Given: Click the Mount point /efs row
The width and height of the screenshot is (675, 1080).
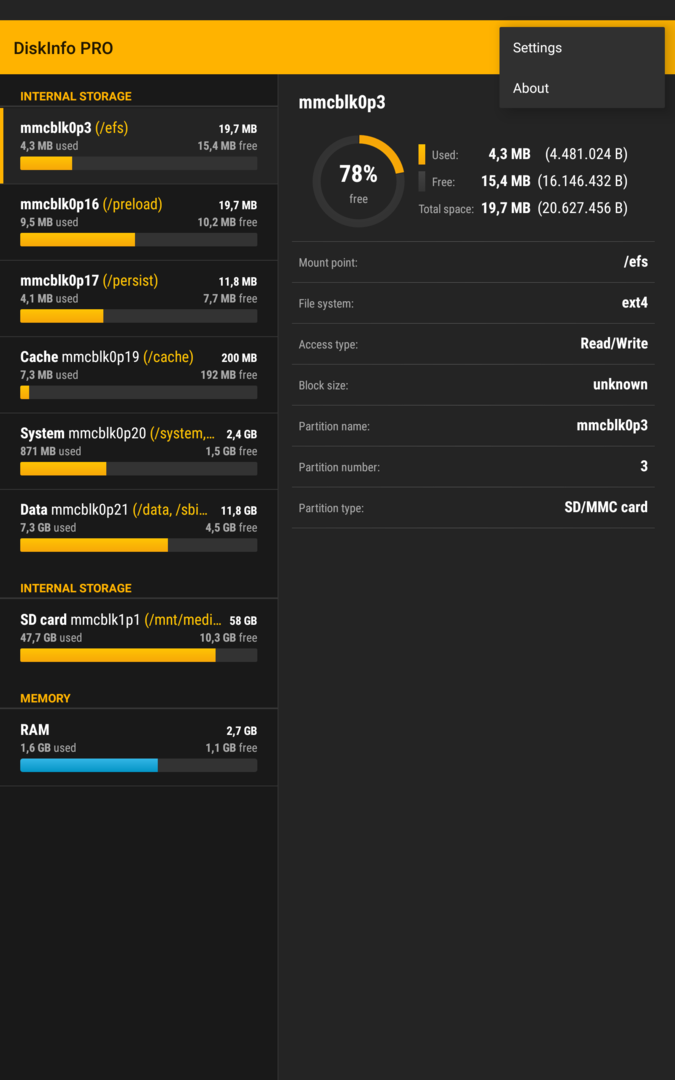Looking at the screenshot, I should [x=473, y=262].
